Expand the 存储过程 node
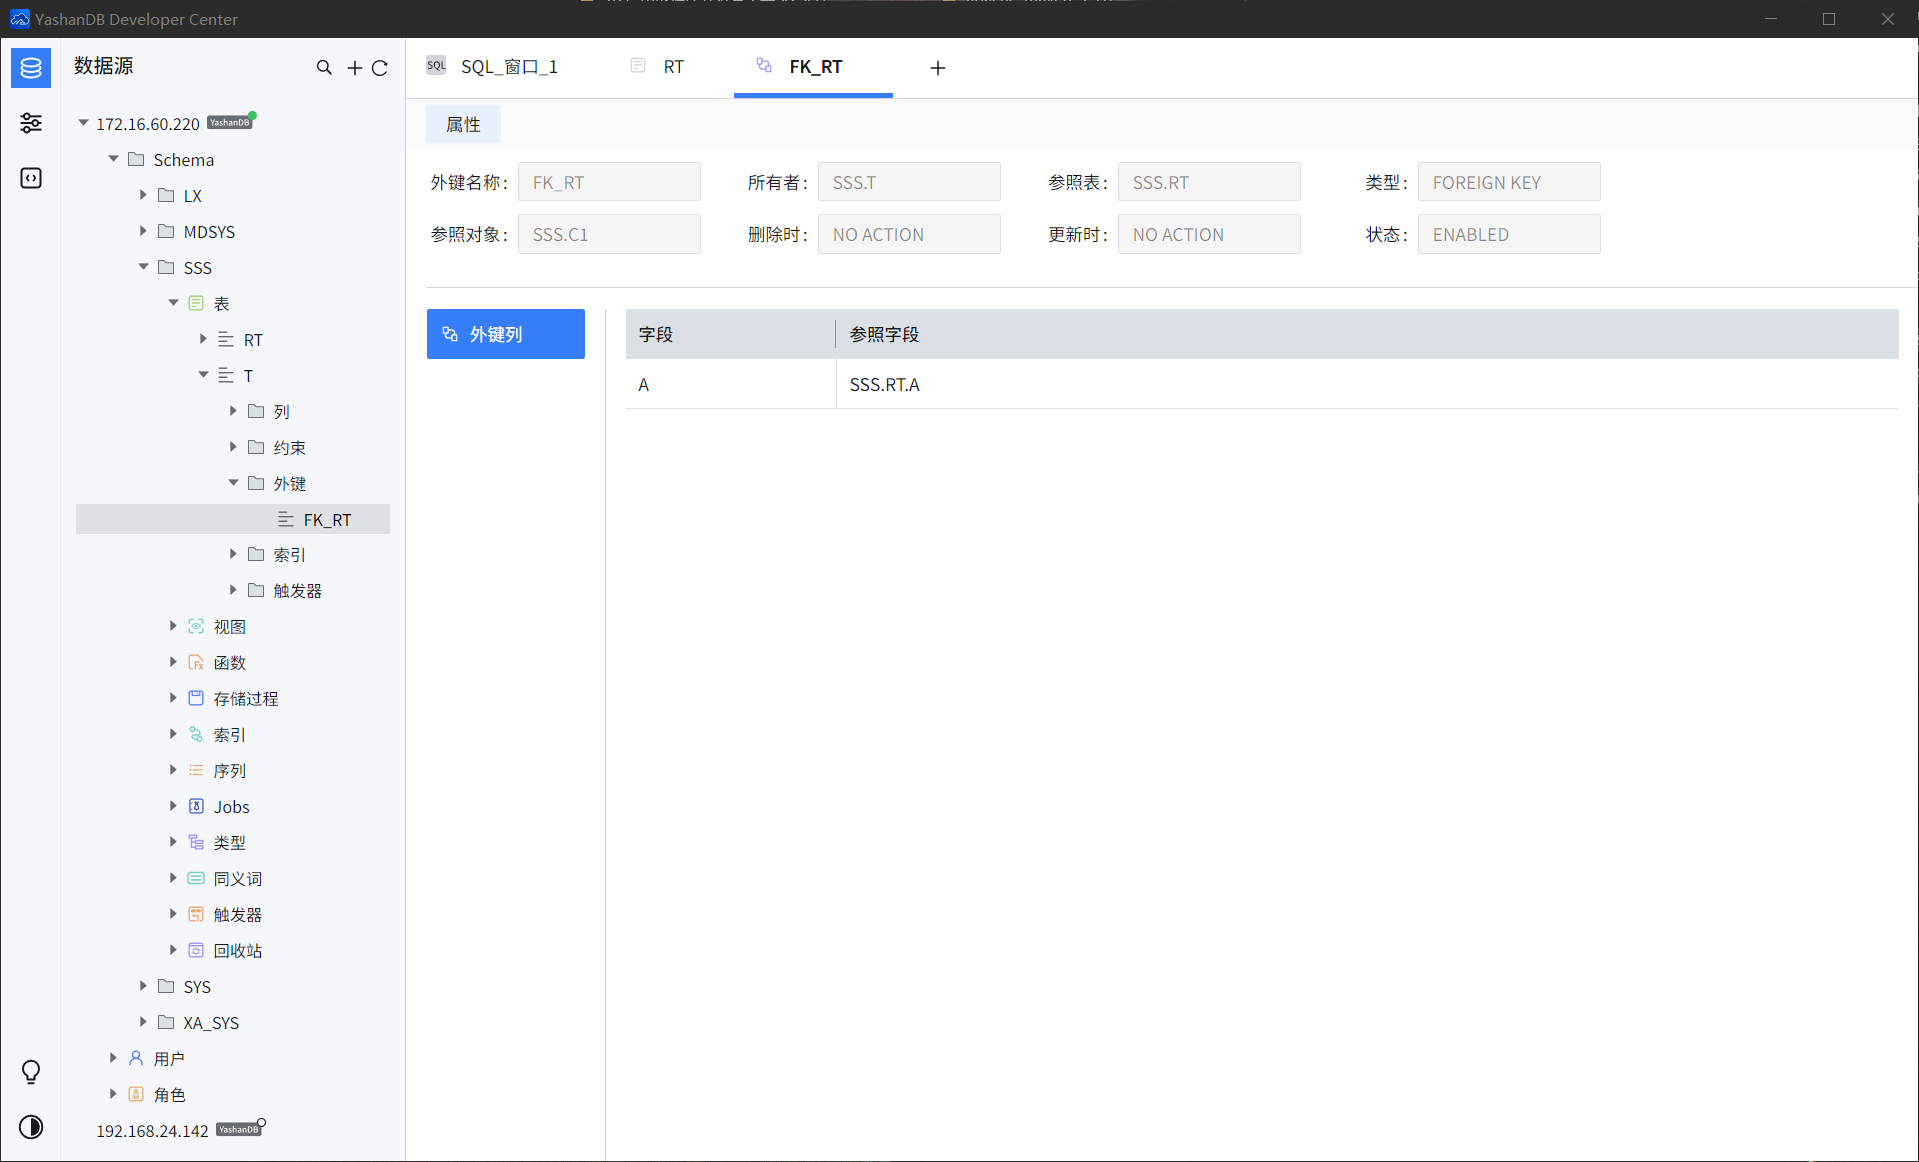The image size is (1919, 1162). pos(173,698)
